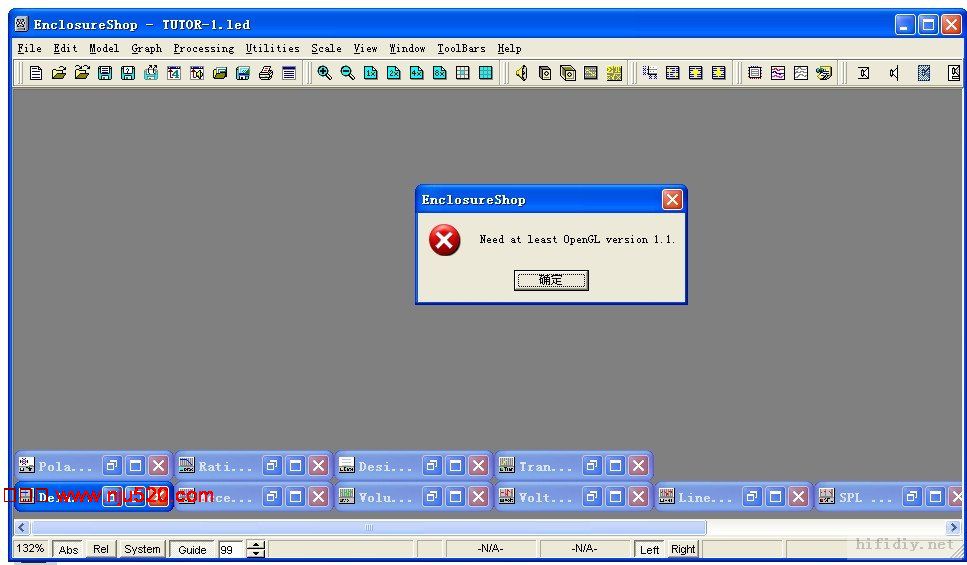Screen dimensions: 967x565
Task: Click the t4 window toolbar icon
Action: tap(174, 73)
